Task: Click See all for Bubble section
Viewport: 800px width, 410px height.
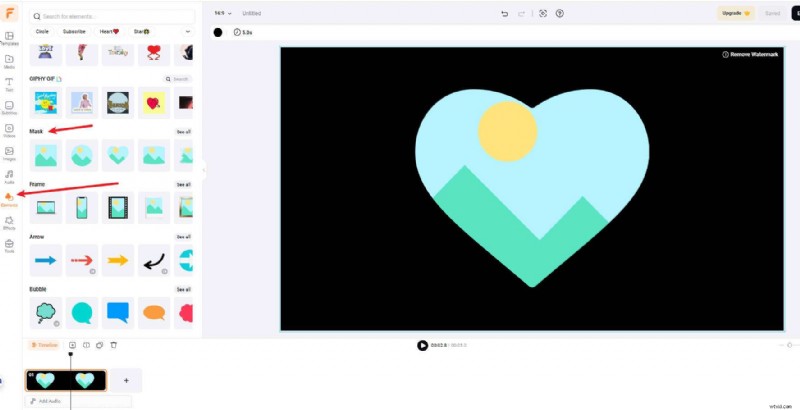Action: (x=184, y=290)
